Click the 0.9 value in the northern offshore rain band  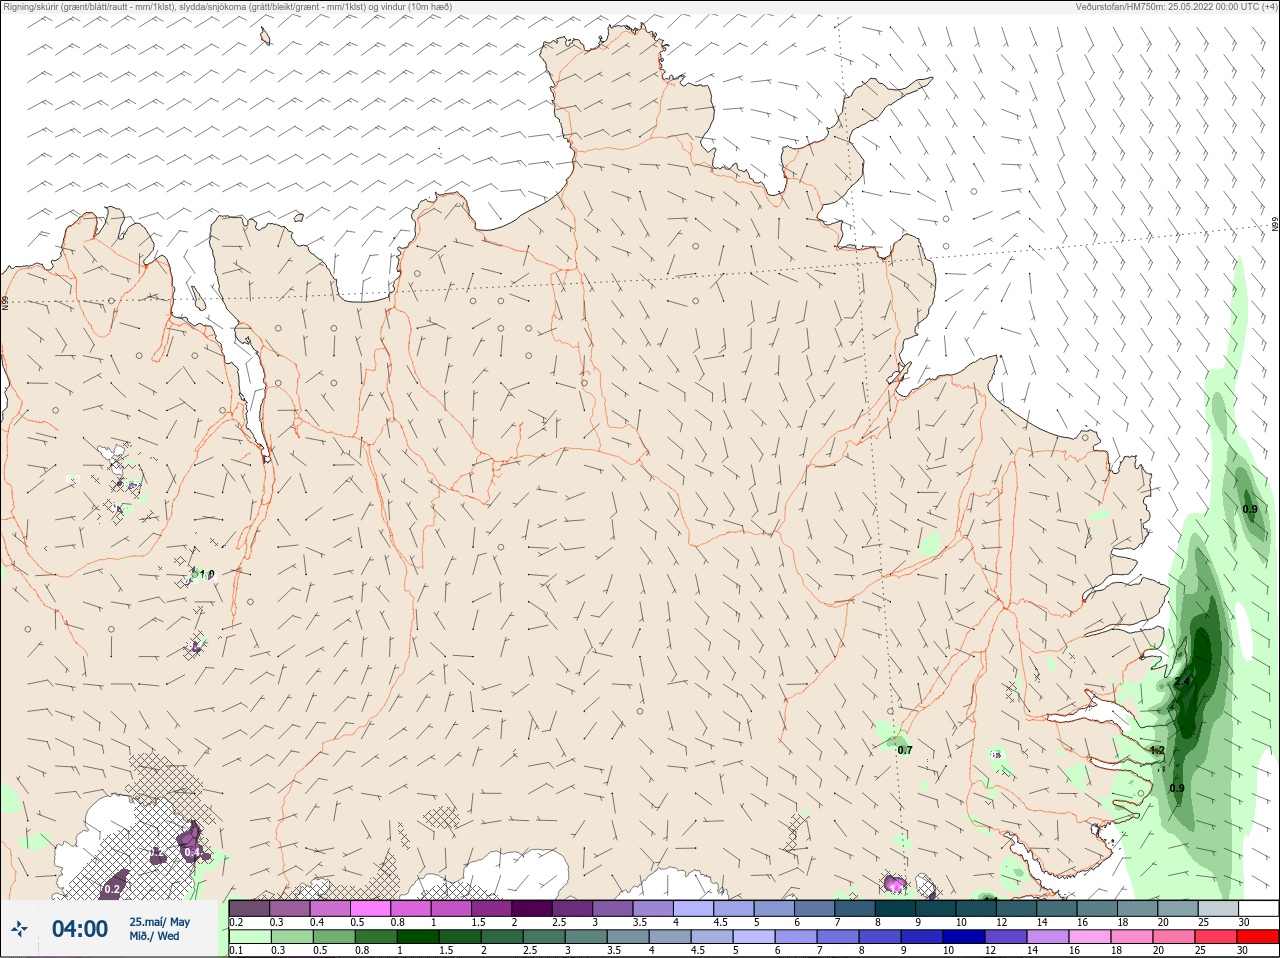(1250, 509)
